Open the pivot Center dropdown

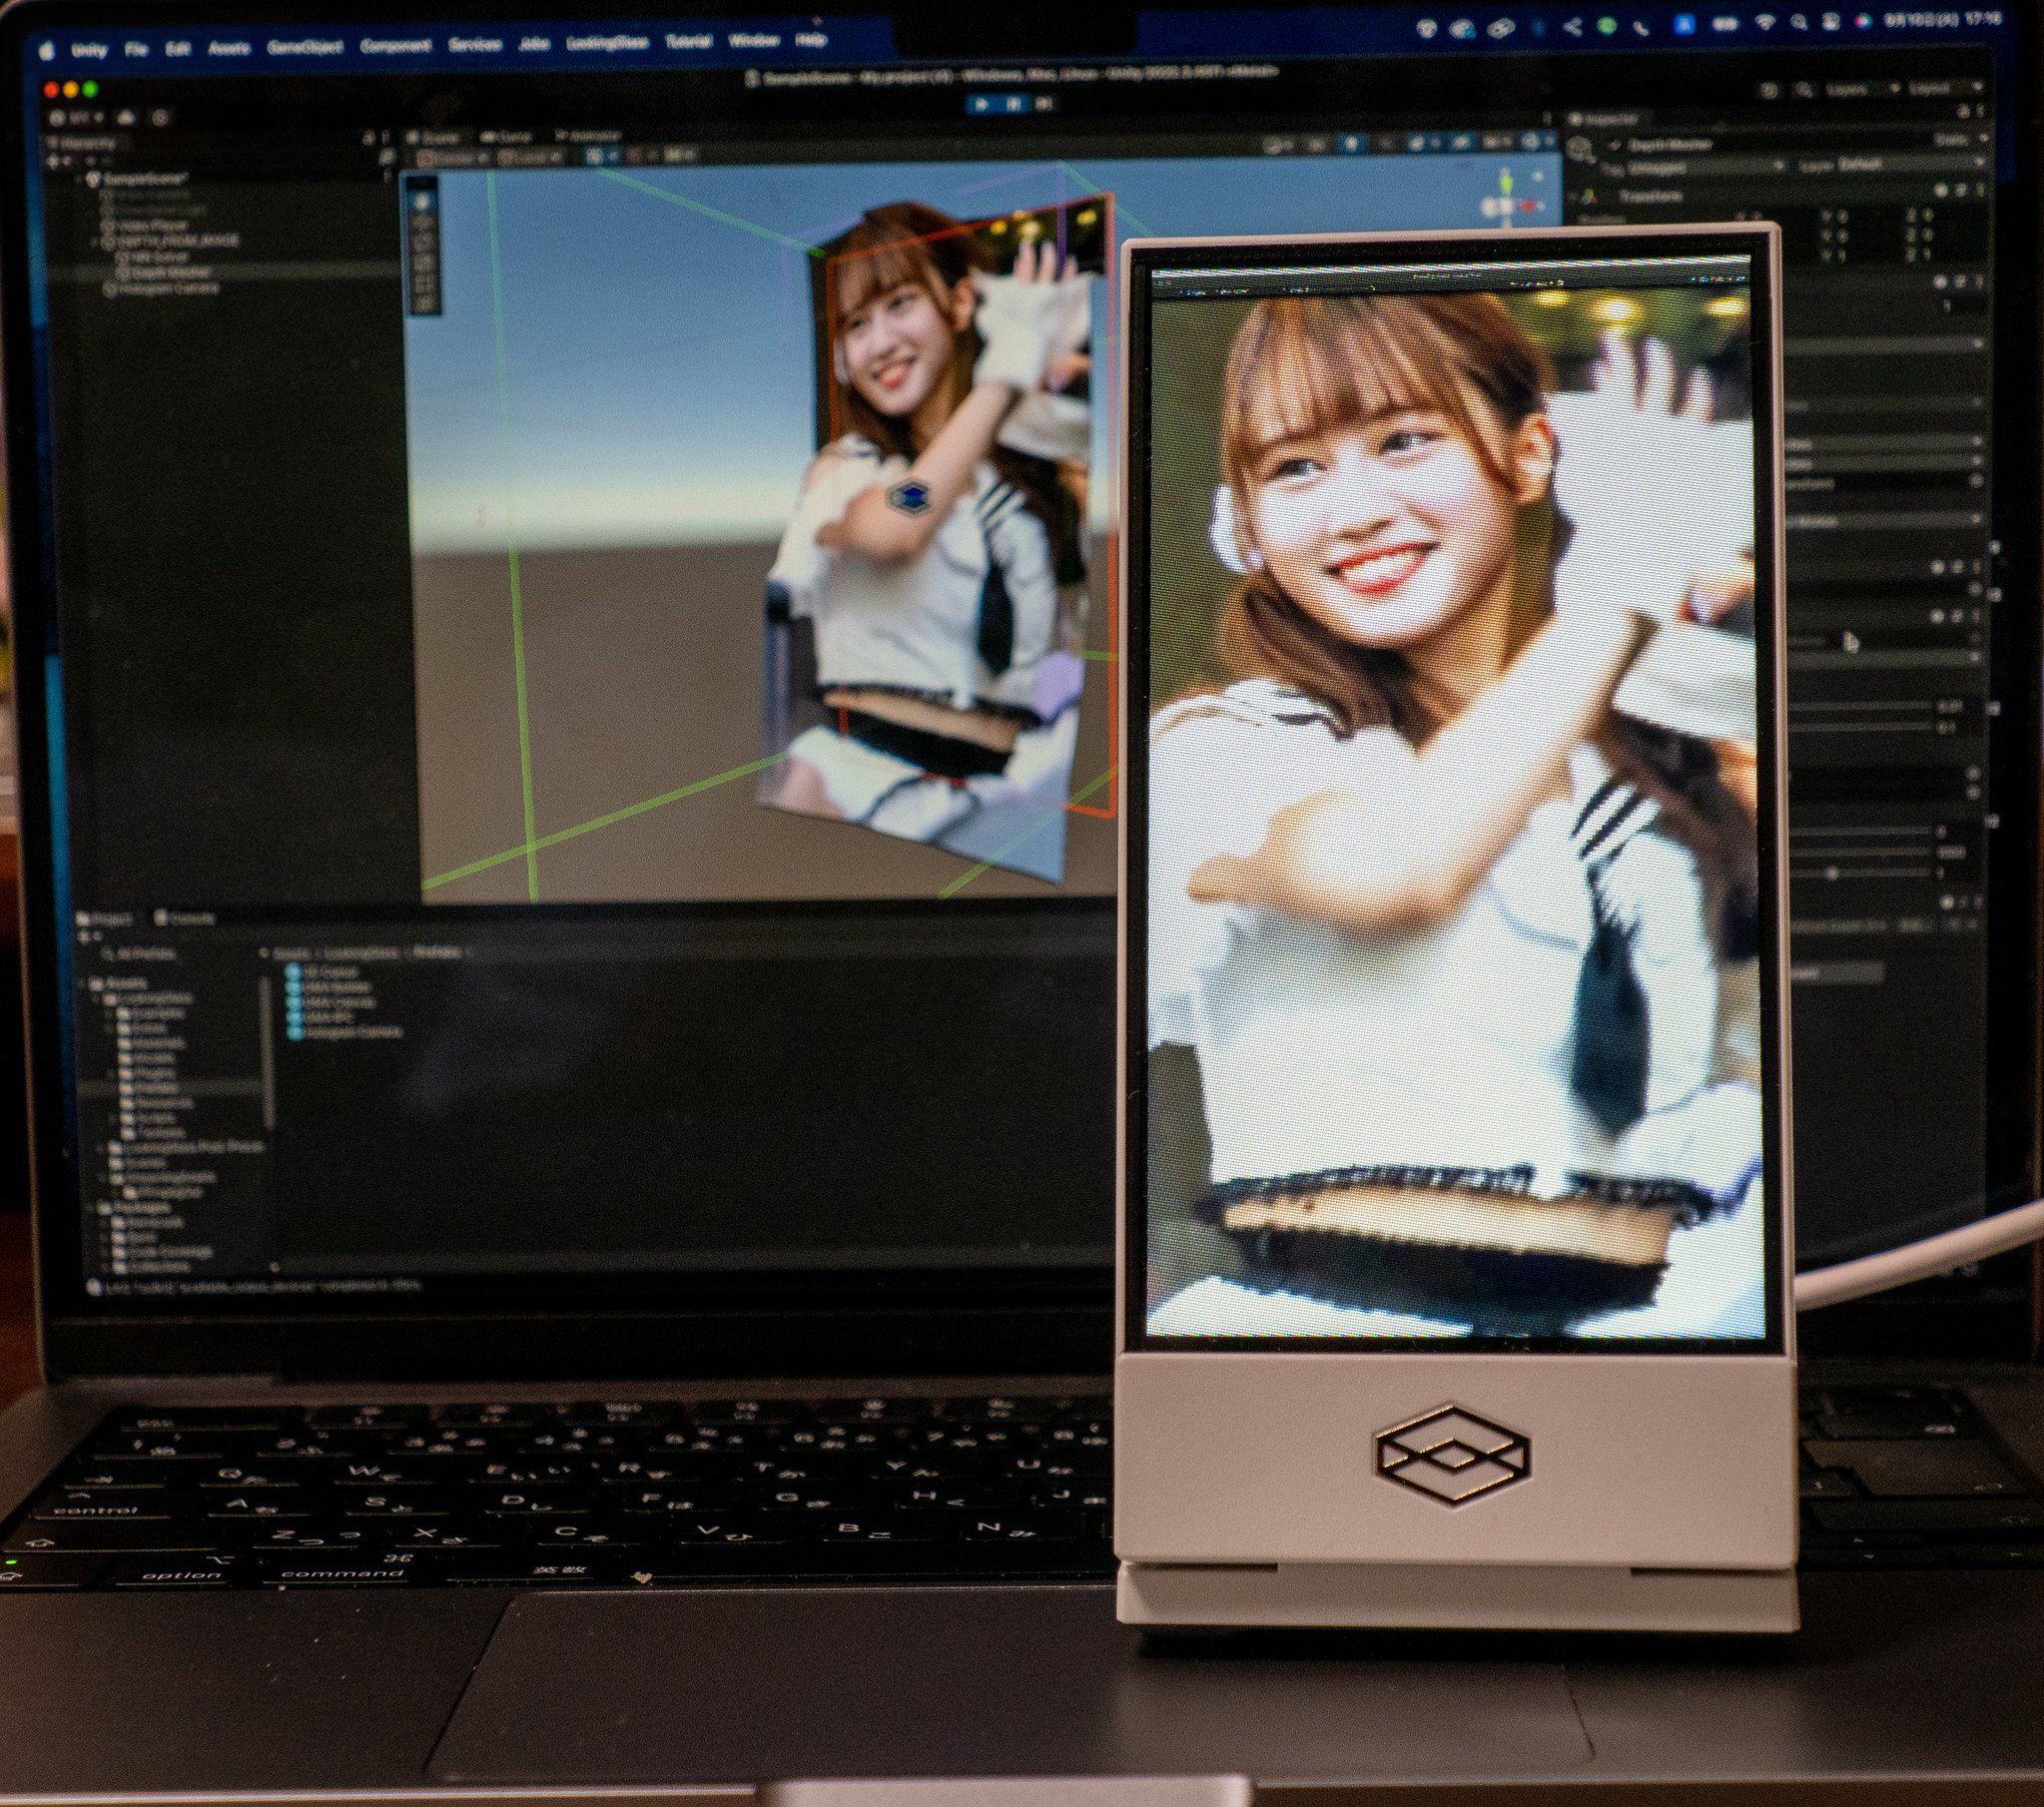click(x=452, y=158)
